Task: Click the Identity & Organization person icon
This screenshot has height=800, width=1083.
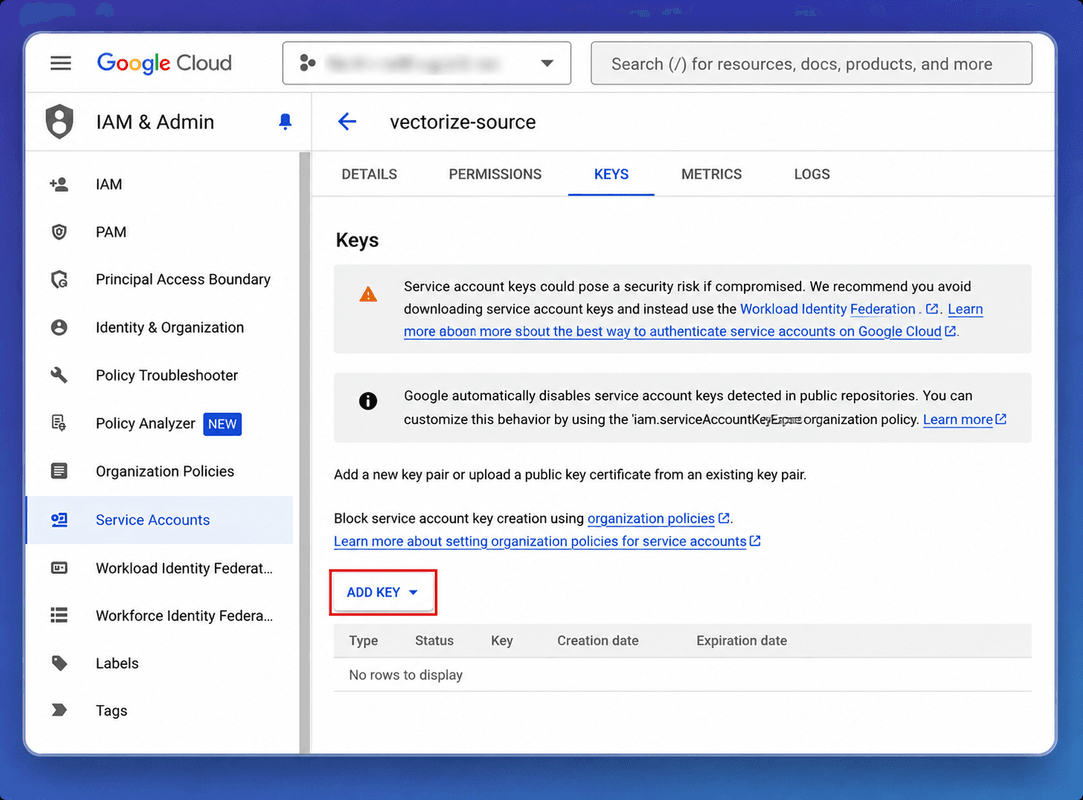Action: [x=59, y=327]
